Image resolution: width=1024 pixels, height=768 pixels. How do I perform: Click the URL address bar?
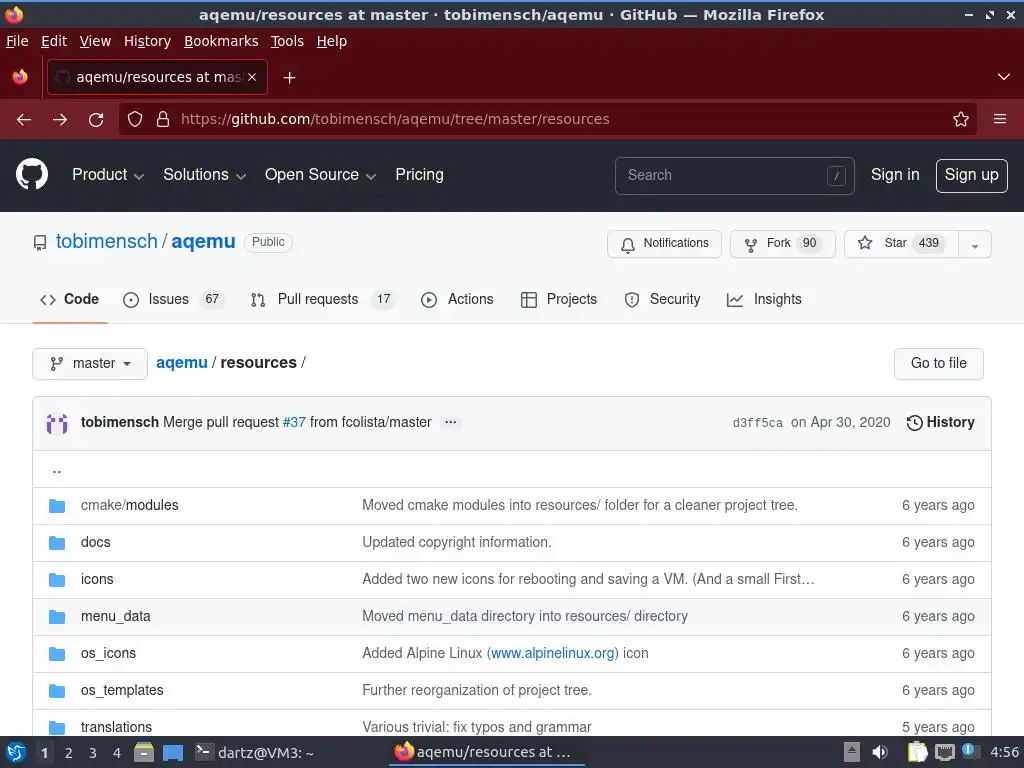[547, 119]
